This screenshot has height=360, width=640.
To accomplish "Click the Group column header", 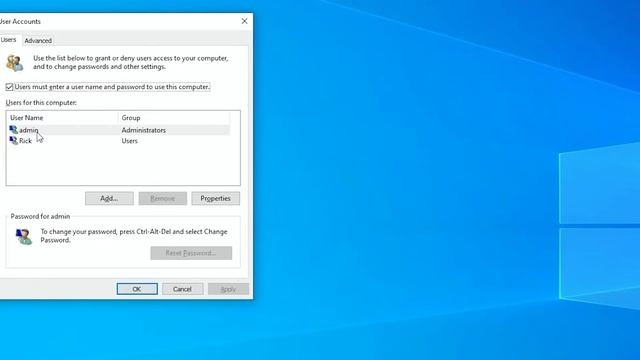I will [174, 118].
